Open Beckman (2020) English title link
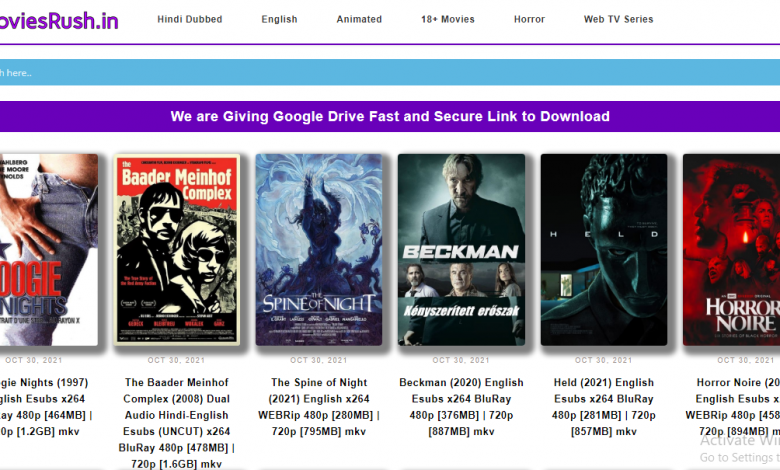Viewport: 780px width, 470px height. [x=461, y=407]
